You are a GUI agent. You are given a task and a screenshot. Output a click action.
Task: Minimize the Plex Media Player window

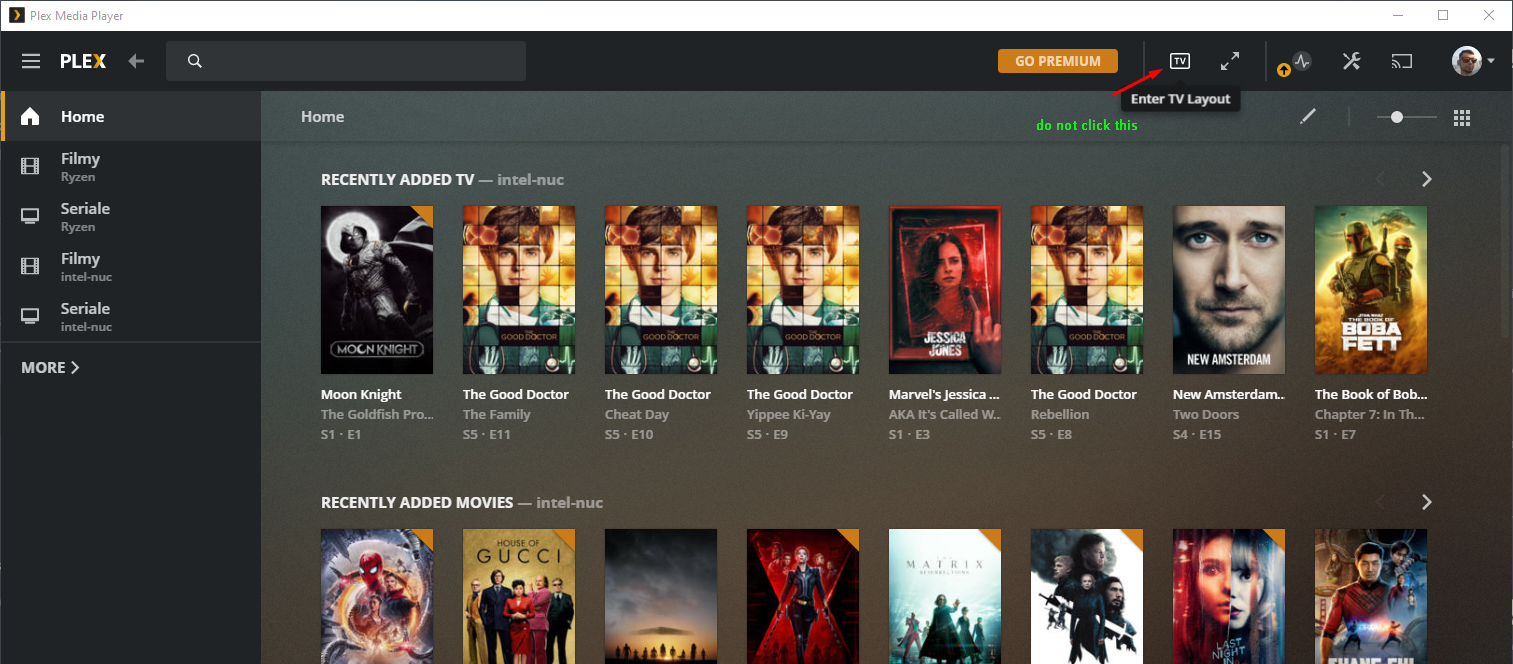click(x=1397, y=15)
